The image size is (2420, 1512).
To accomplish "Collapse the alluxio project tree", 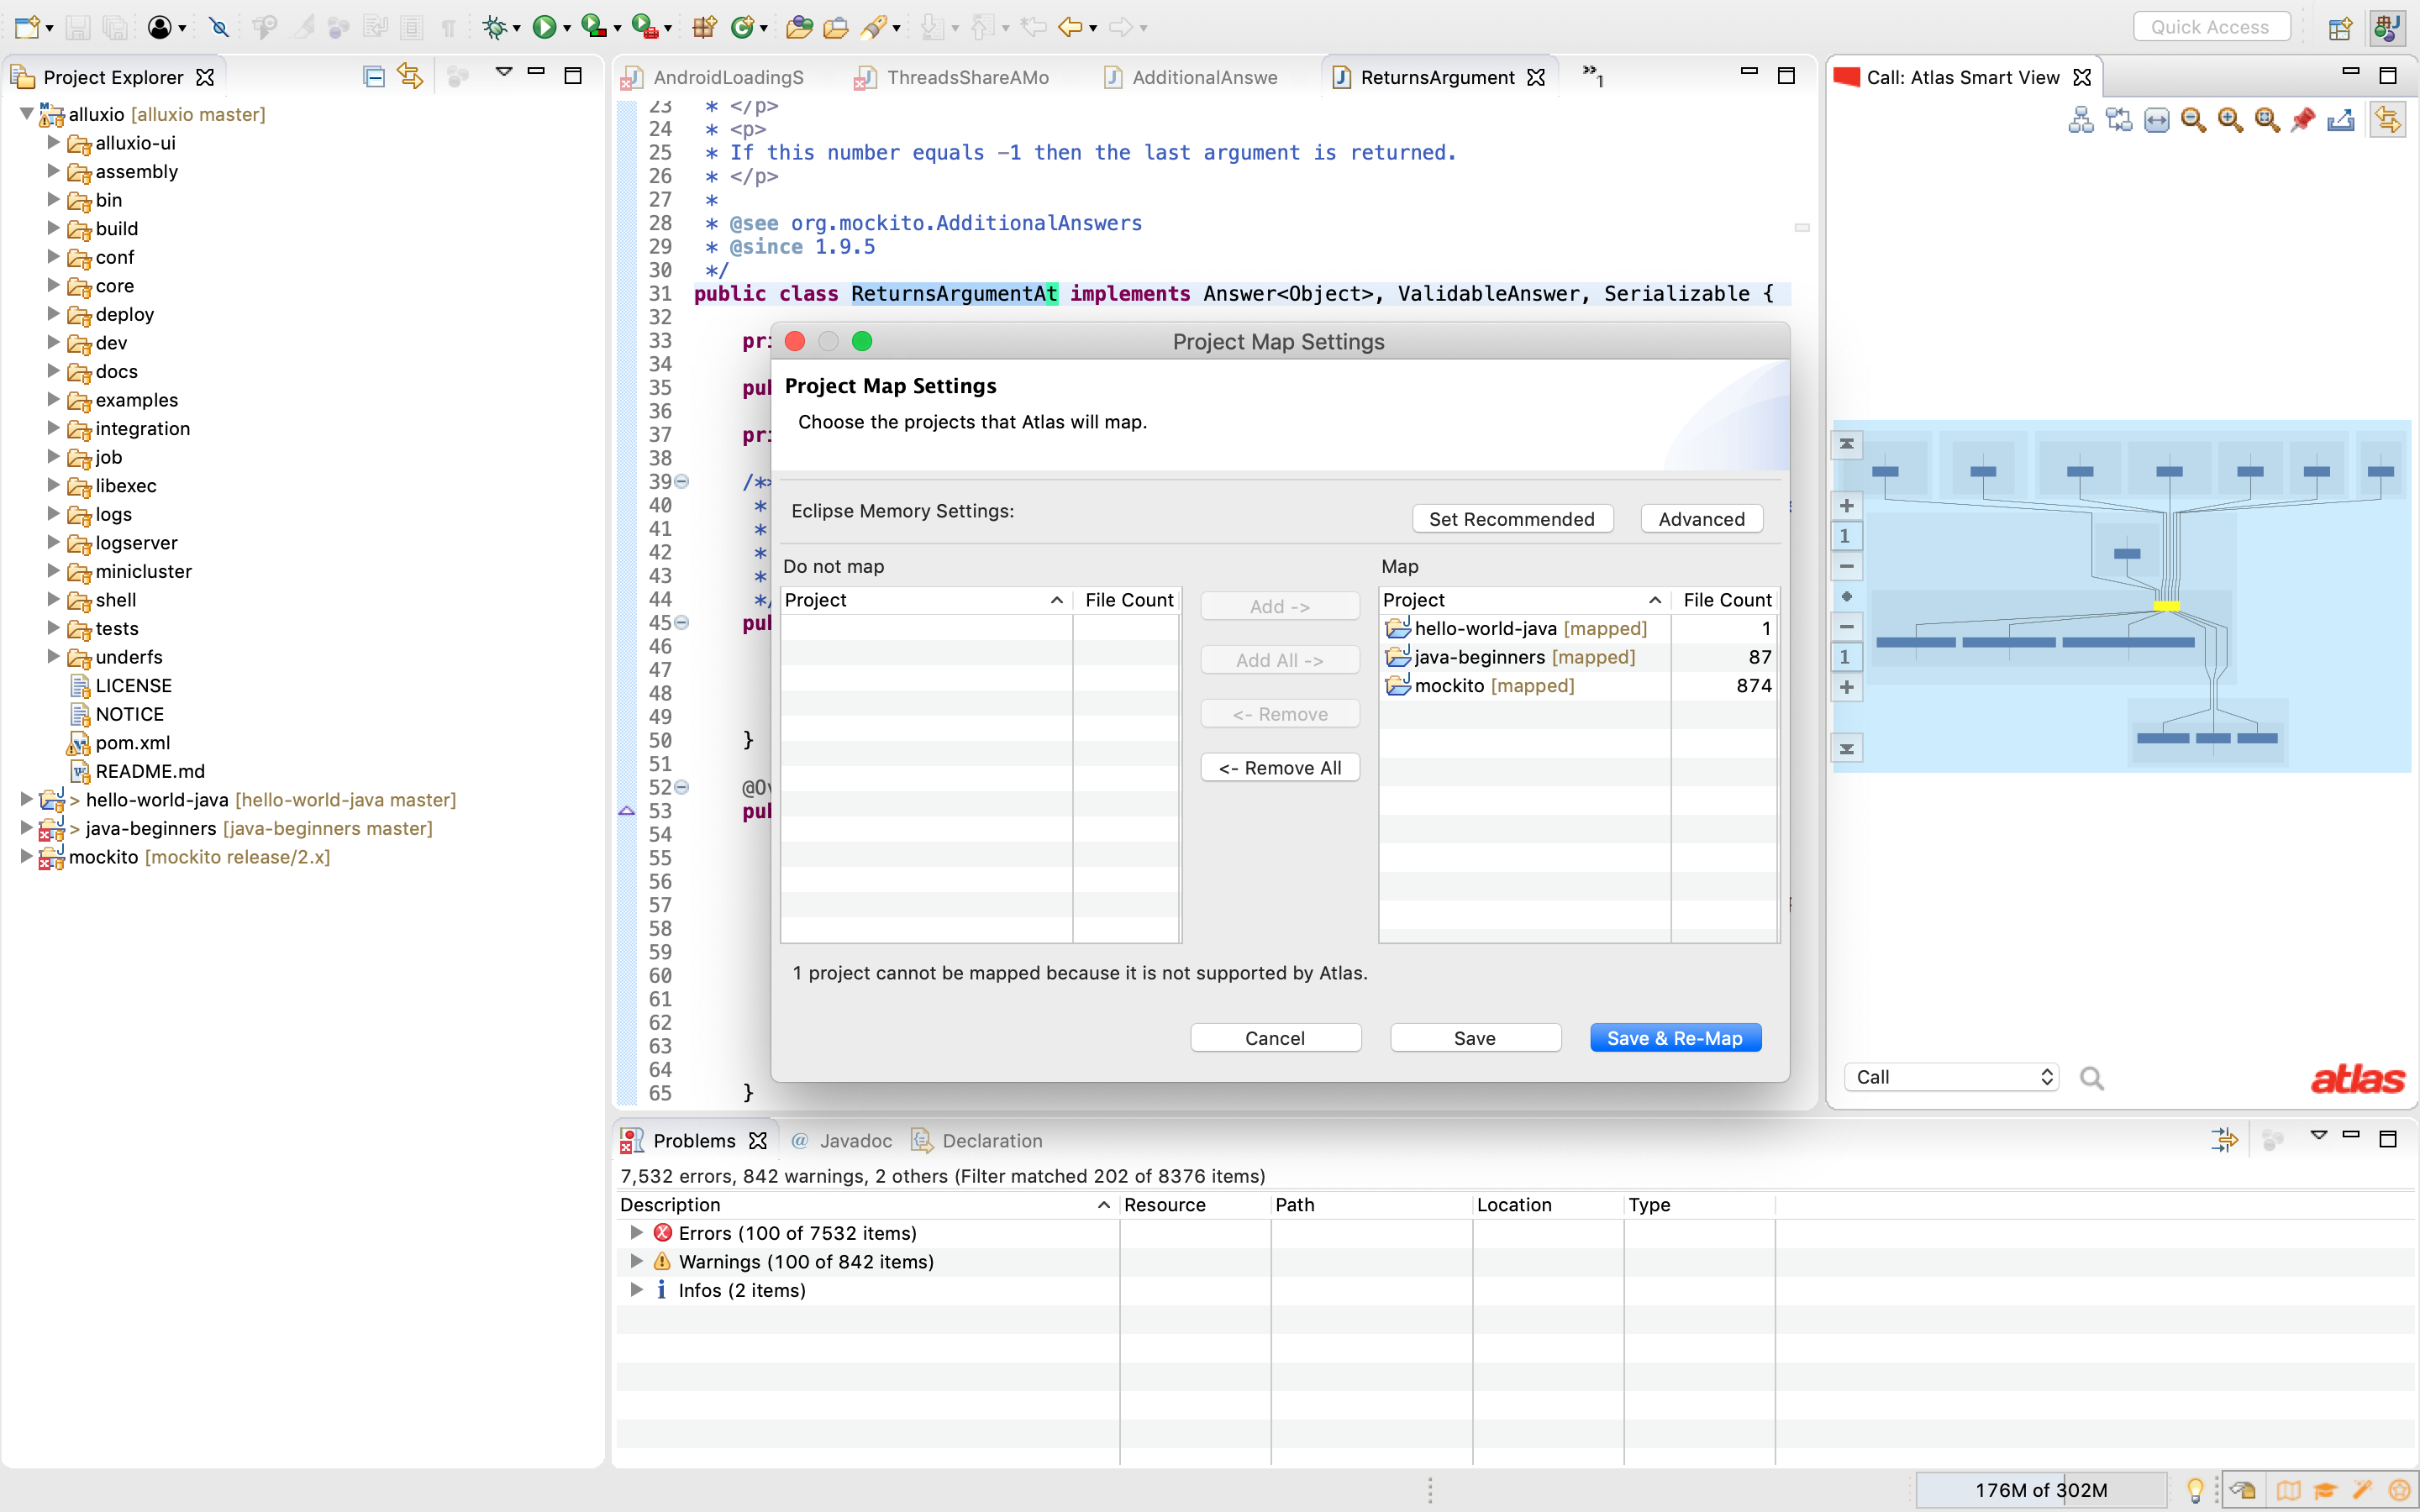I will [x=27, y=114].
